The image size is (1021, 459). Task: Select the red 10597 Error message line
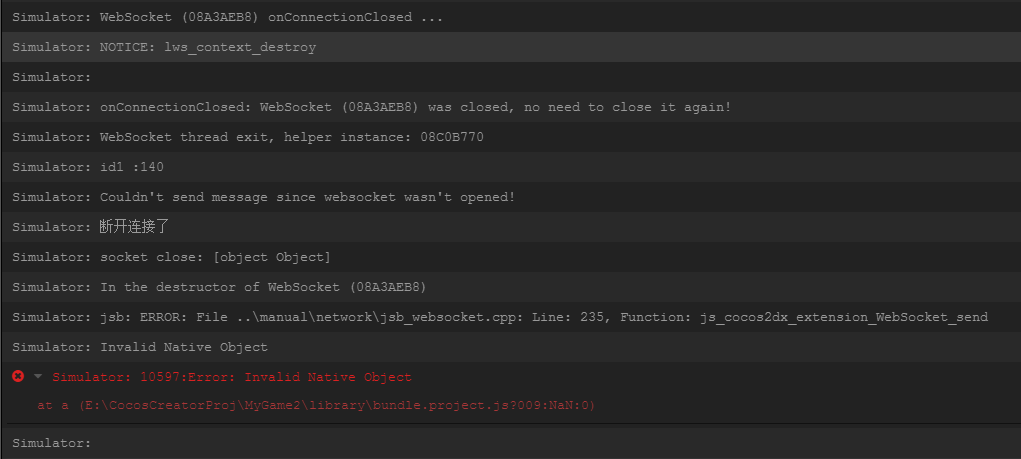(x=231, y=377)
